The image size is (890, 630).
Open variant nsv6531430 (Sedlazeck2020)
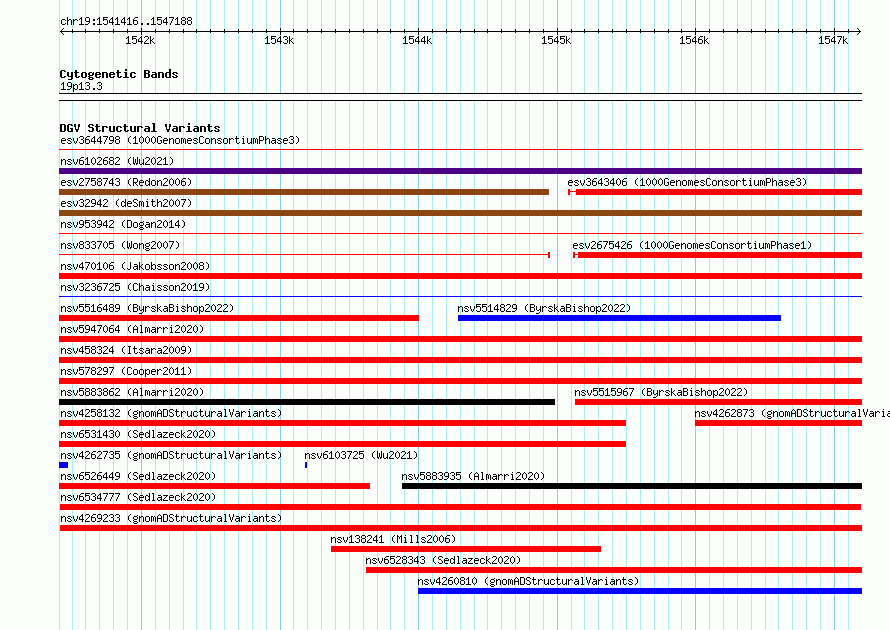tap(138, 434)
